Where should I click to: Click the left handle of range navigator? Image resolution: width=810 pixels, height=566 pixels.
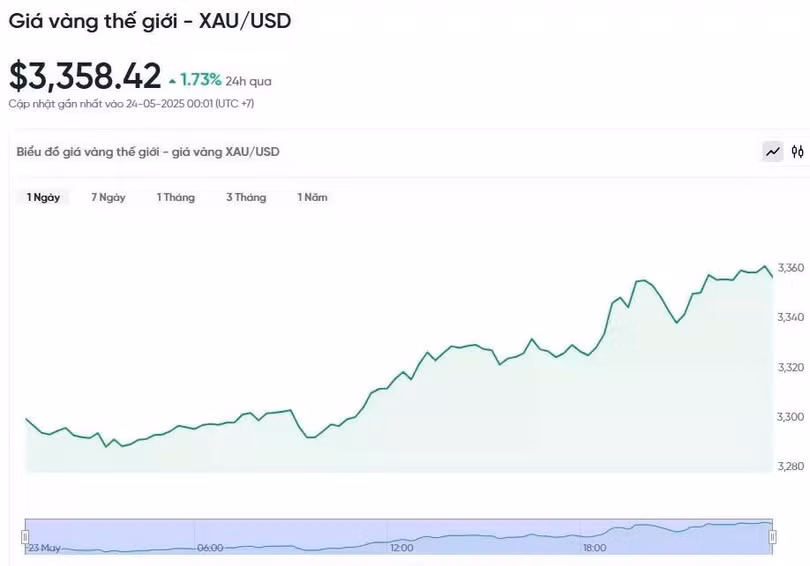point(25,537)
